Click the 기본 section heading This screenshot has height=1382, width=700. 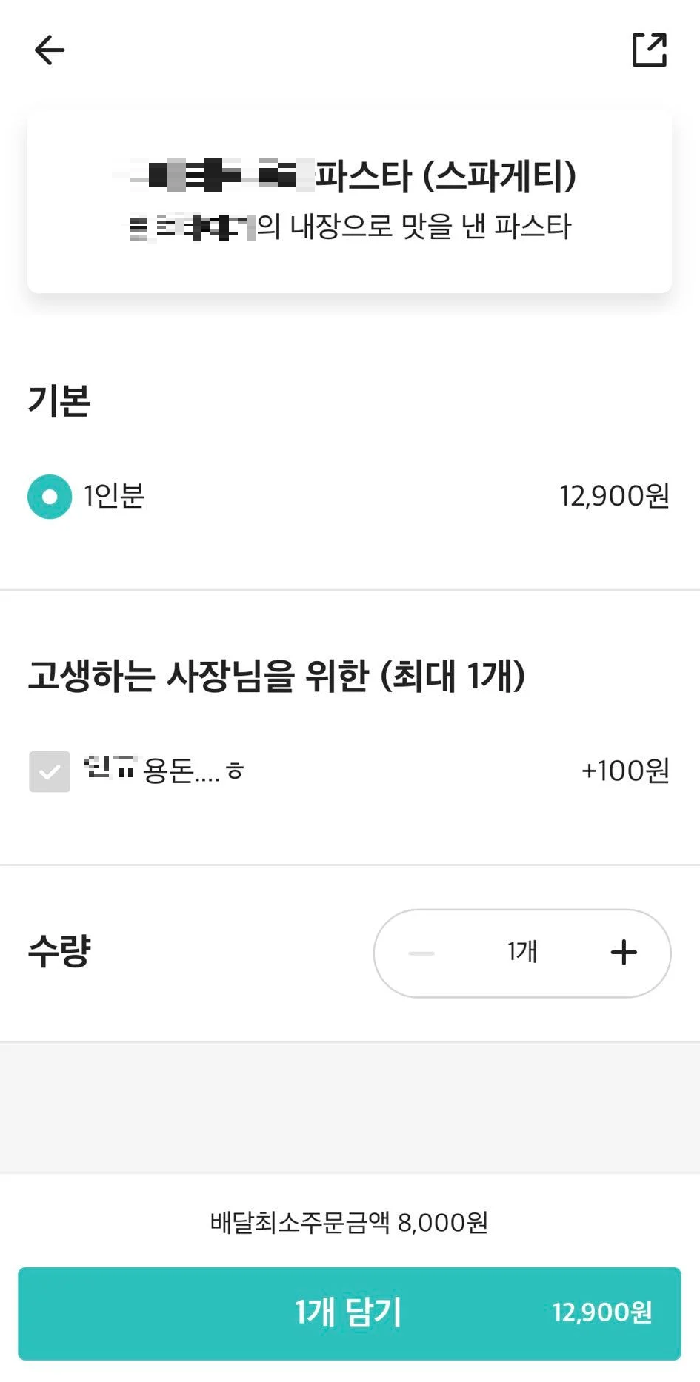59,402
